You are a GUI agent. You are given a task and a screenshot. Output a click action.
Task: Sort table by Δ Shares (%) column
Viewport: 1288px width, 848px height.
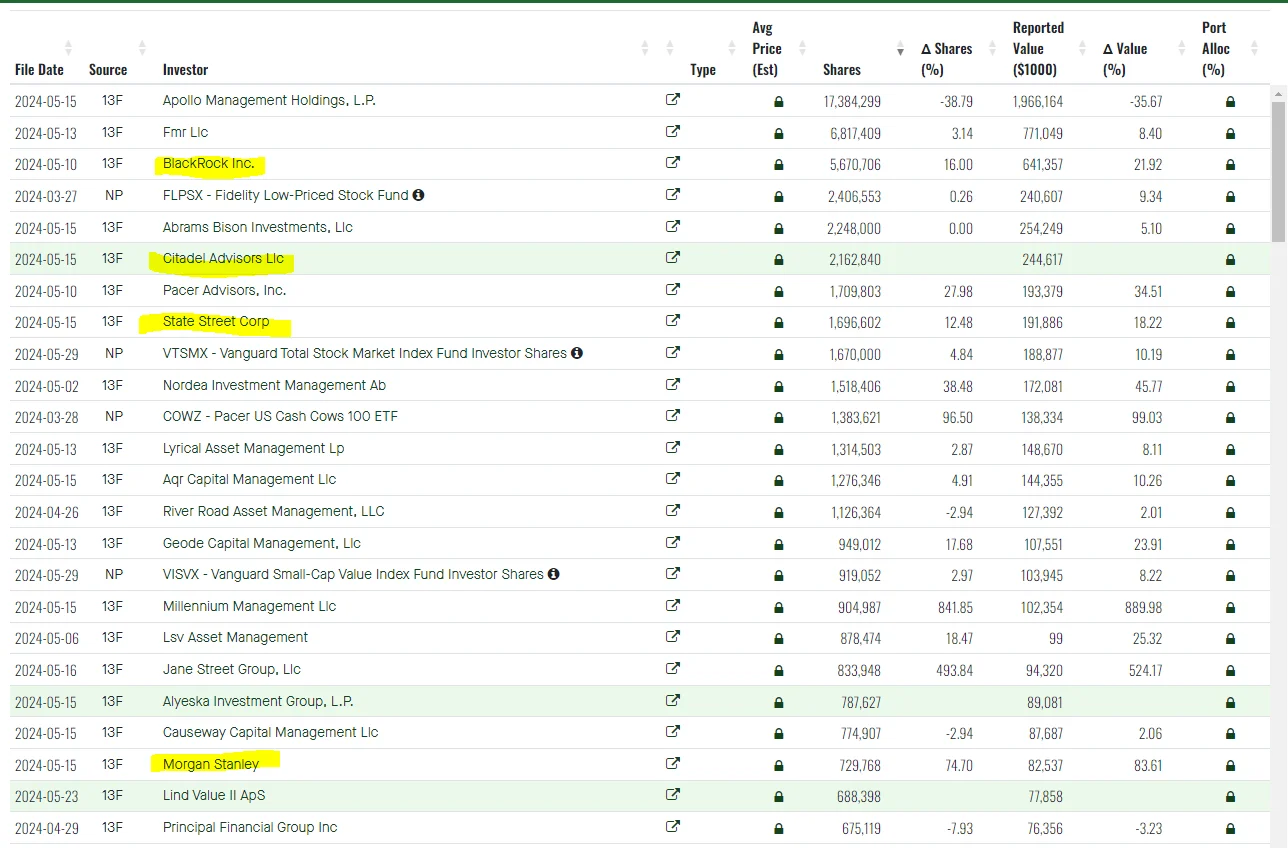coord(992,48)
